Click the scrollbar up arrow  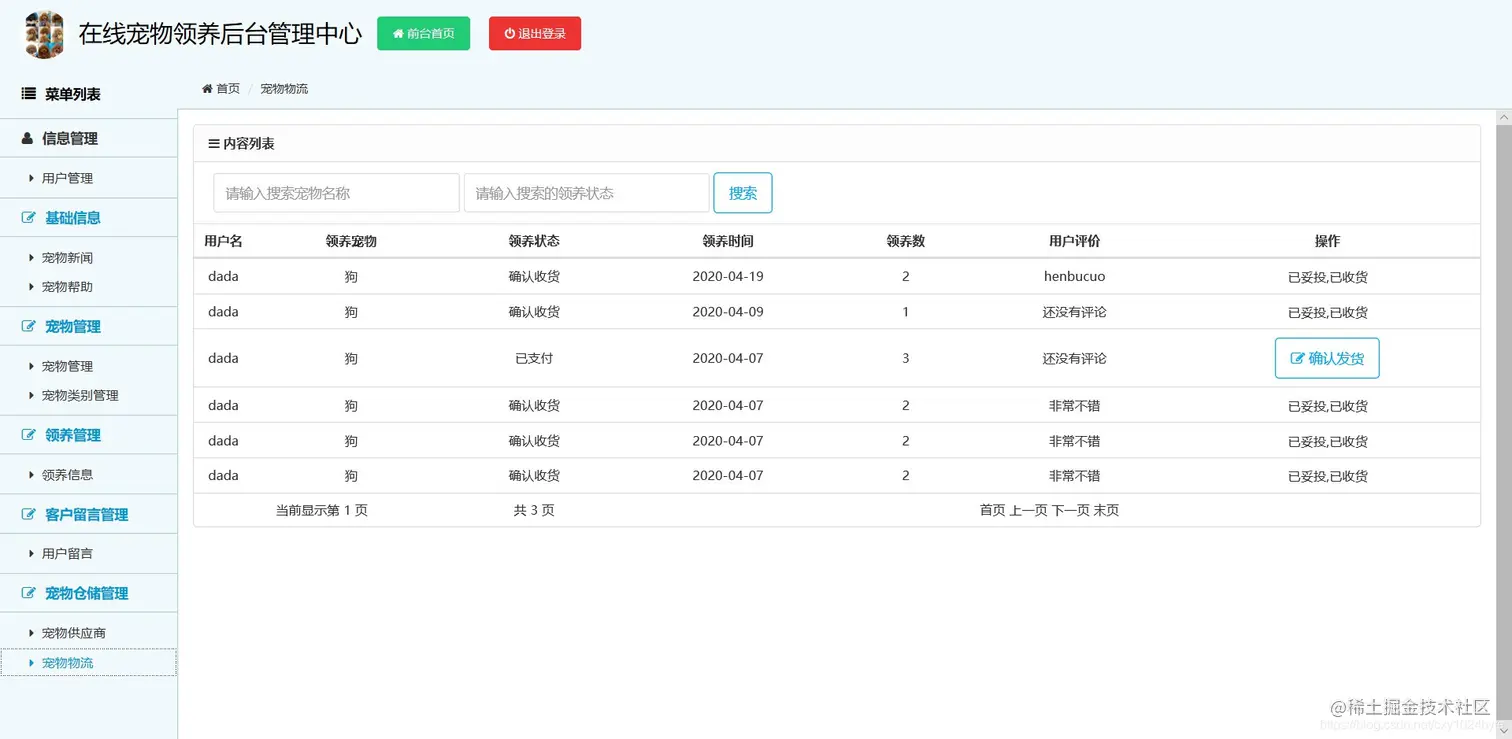[1504, 118]
